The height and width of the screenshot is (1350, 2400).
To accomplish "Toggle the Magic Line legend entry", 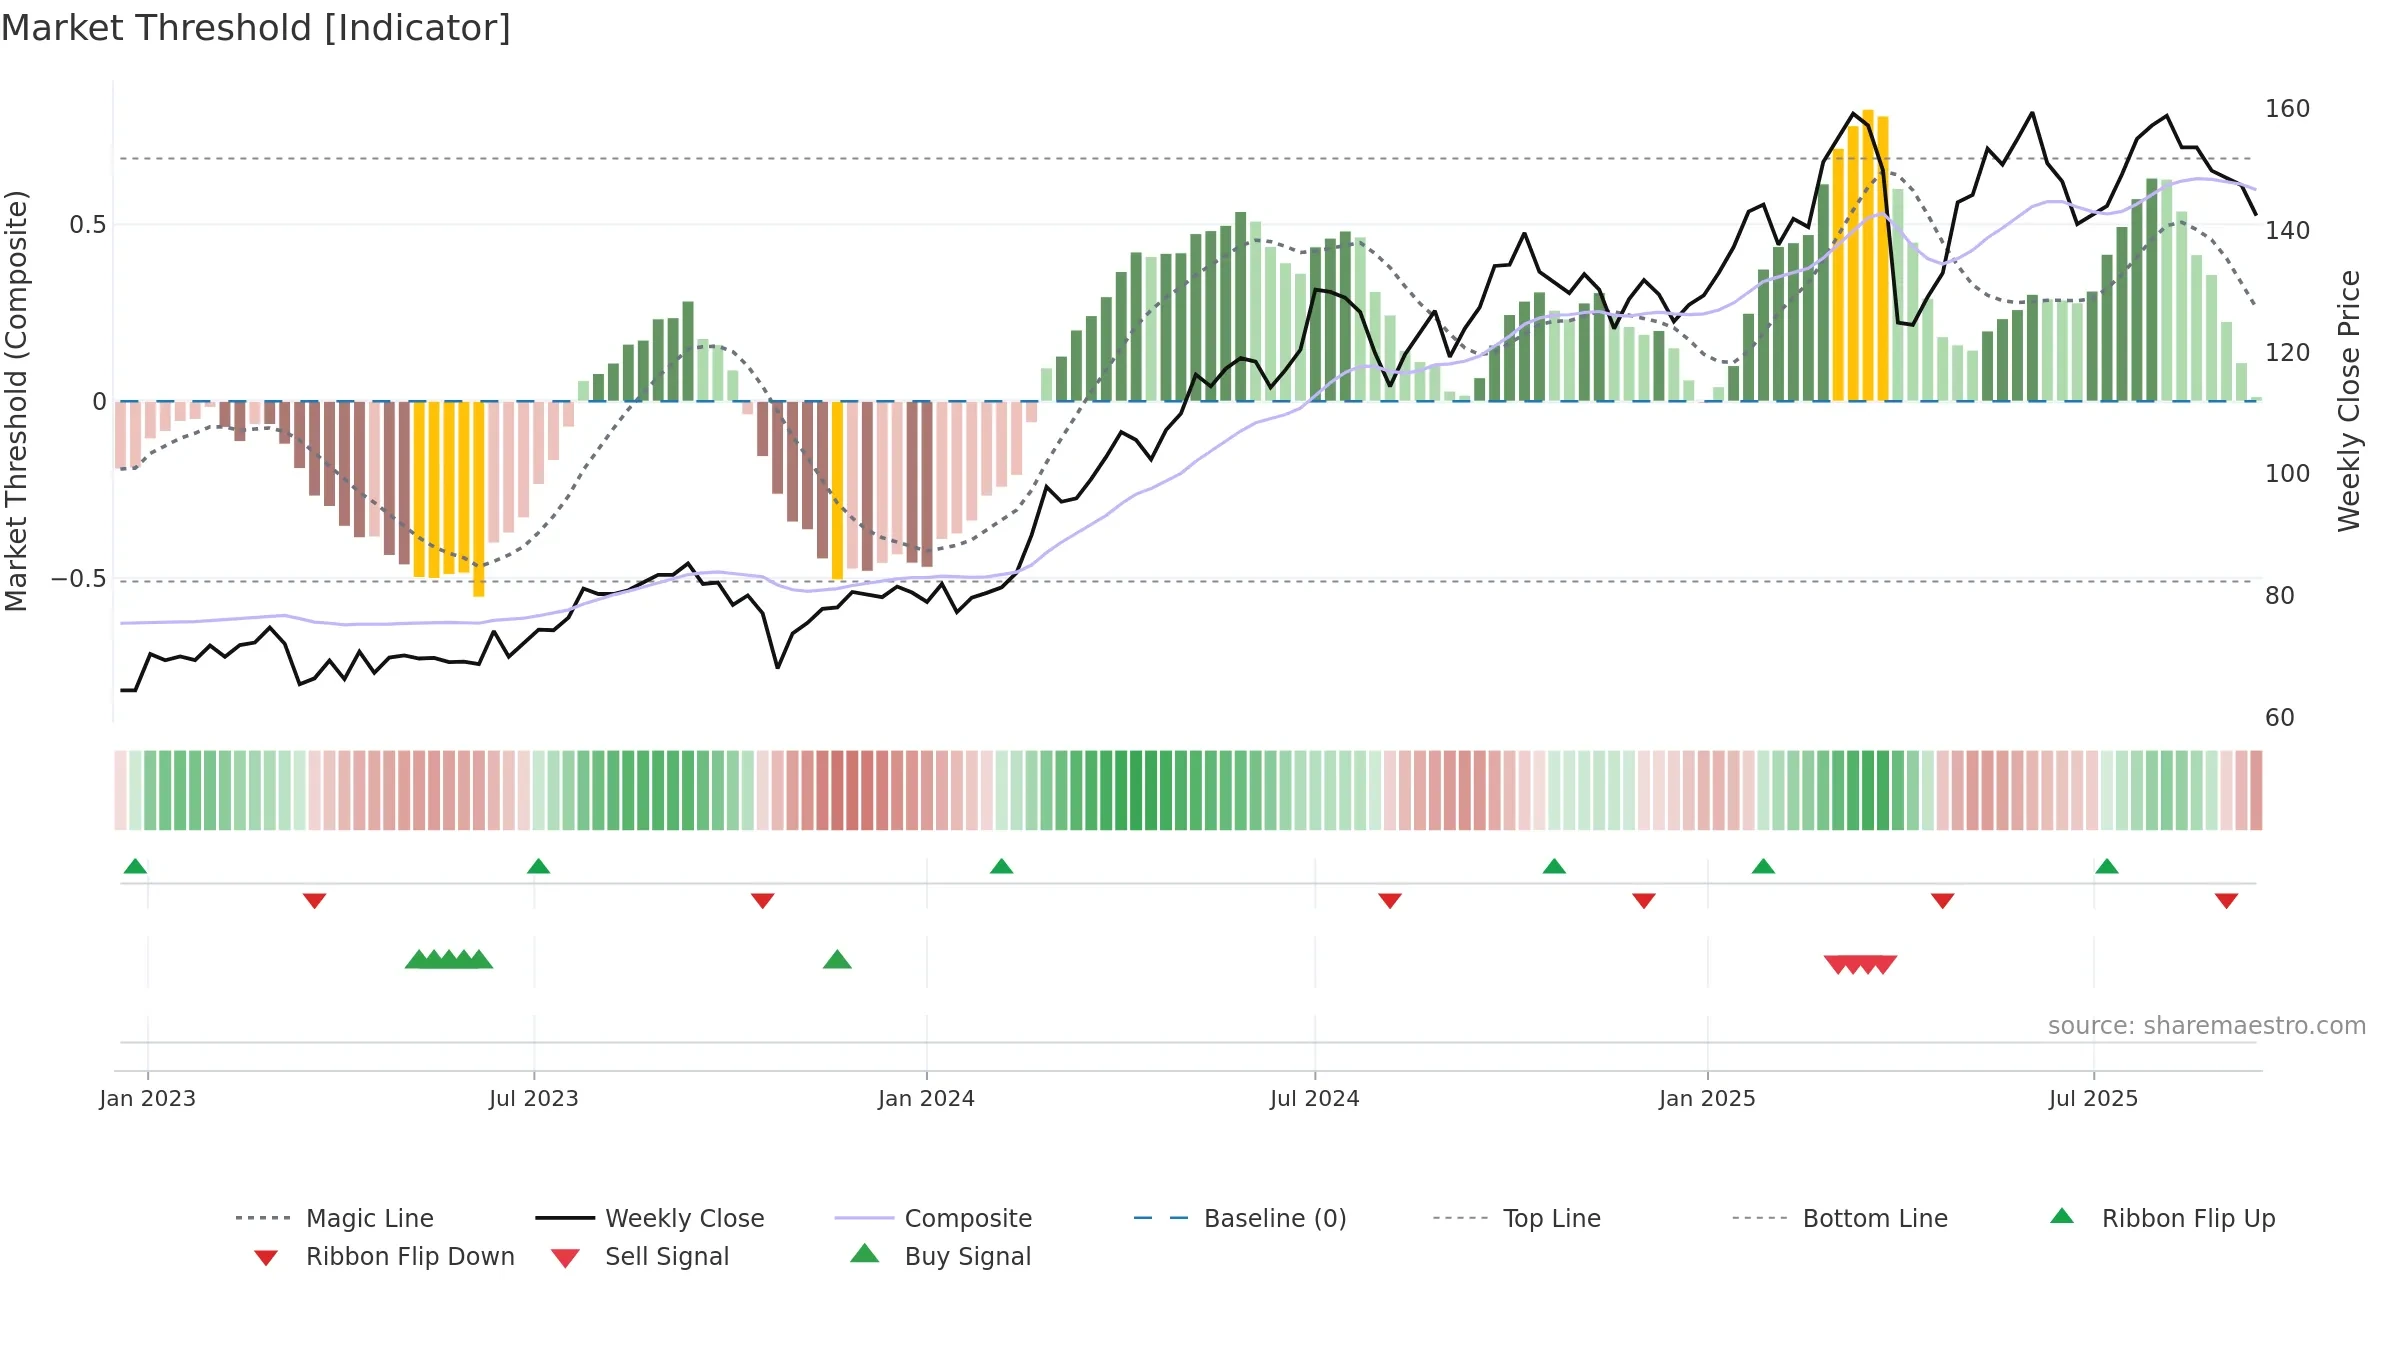I will pyautogui.click(x=335, y=1218).
